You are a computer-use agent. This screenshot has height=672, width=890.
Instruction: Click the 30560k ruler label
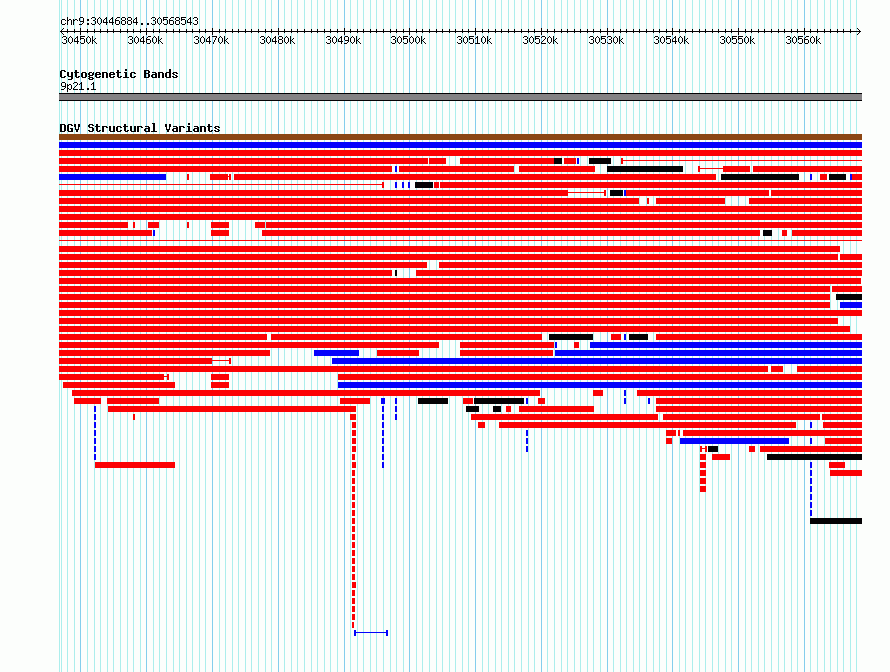click(x=803, y=40)
